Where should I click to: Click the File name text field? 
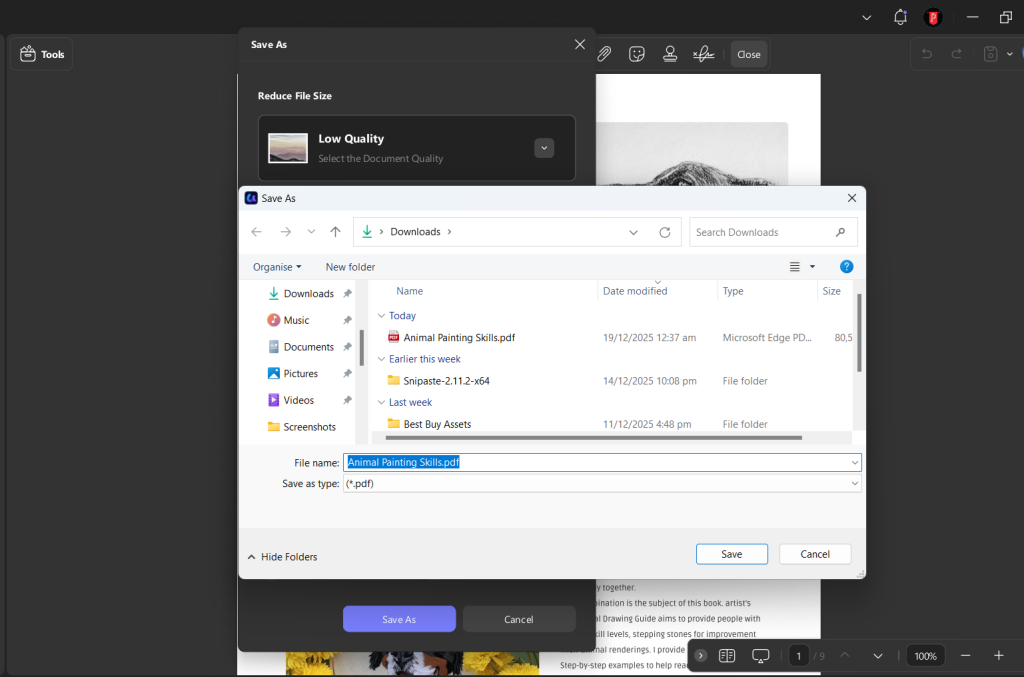pos(600,463)
